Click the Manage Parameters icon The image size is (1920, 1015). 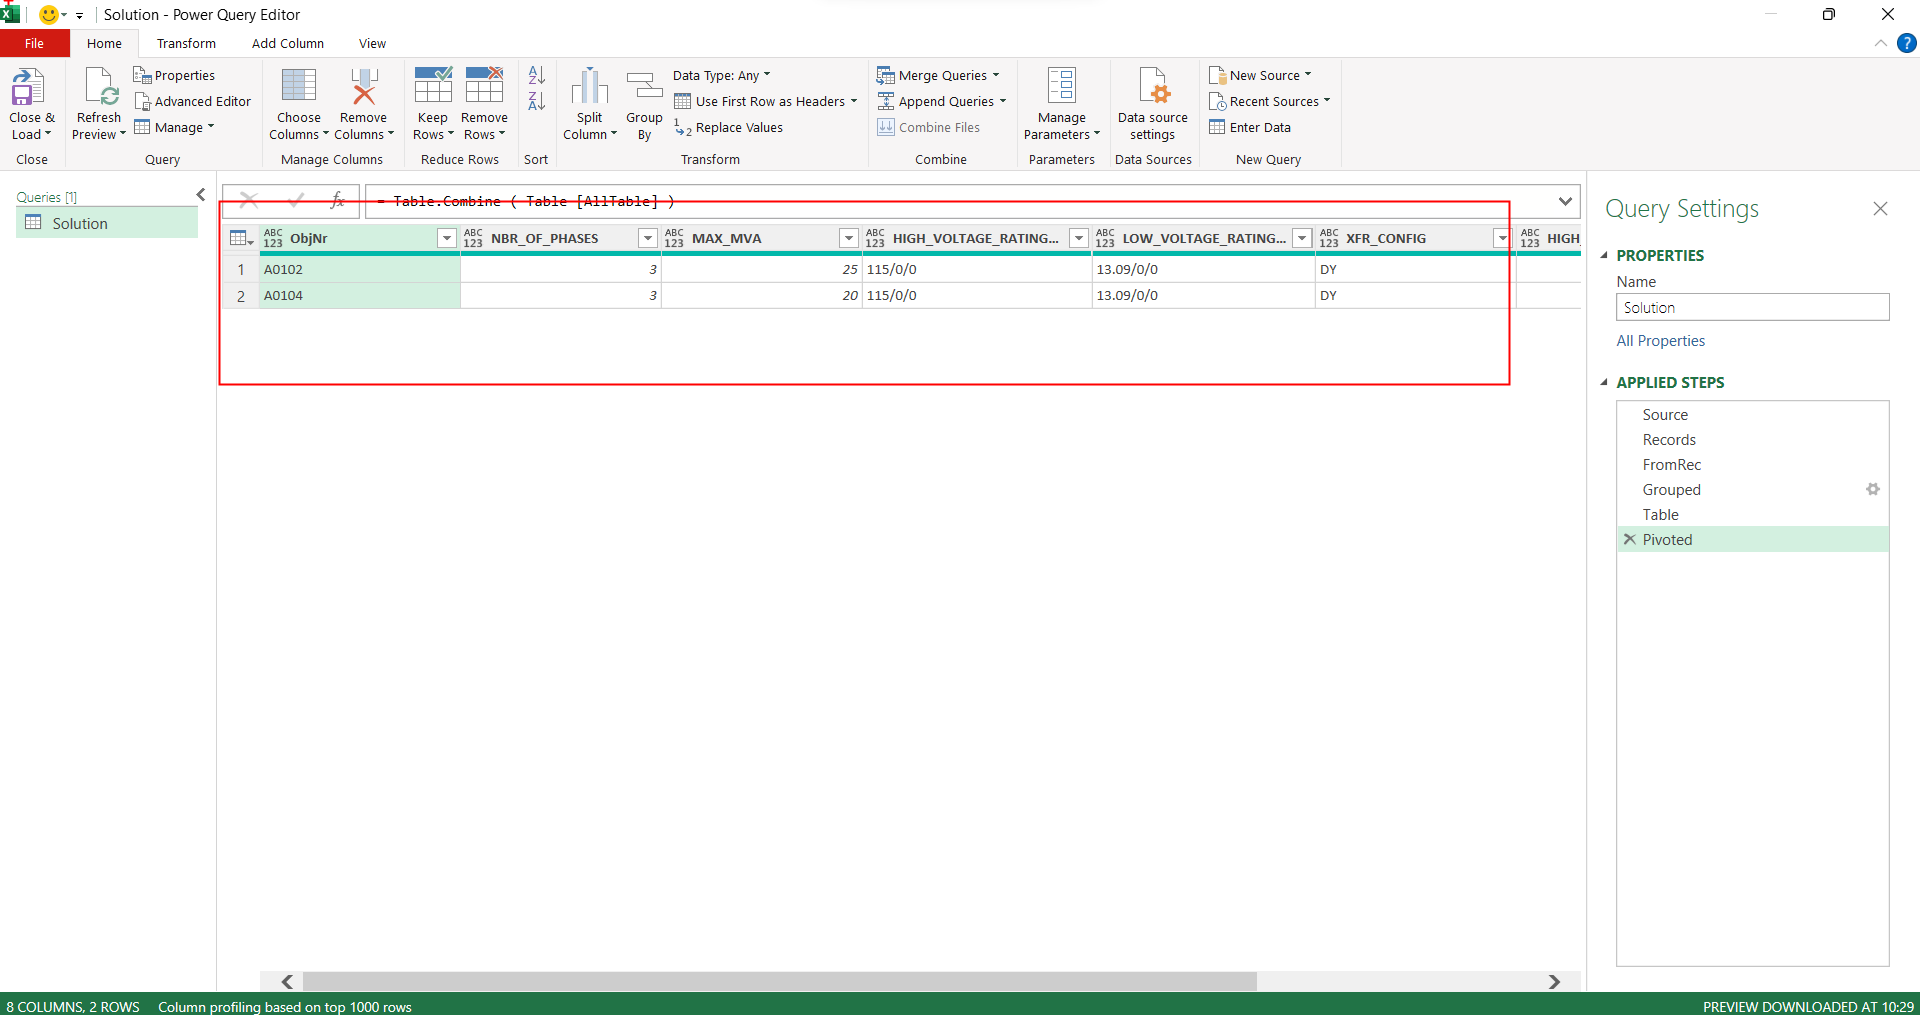pos(1062,86)
